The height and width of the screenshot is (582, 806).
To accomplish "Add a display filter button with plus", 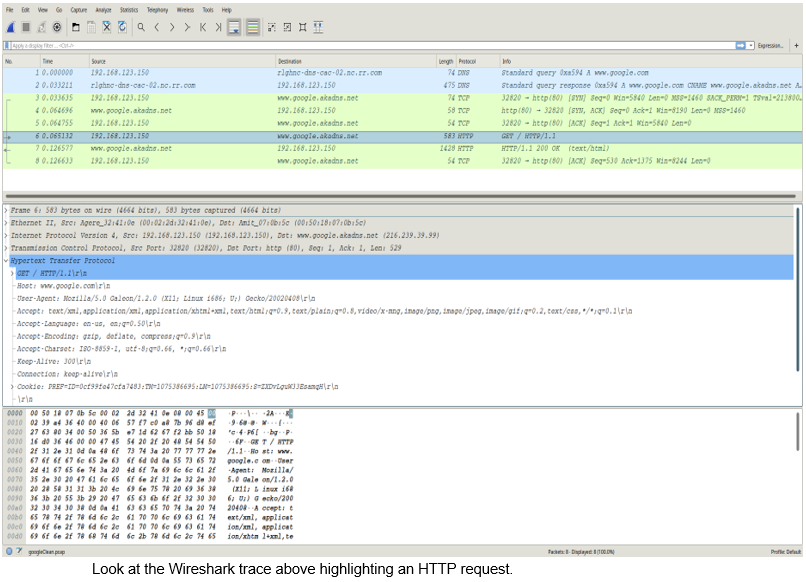I will click(x=796, y=46).
